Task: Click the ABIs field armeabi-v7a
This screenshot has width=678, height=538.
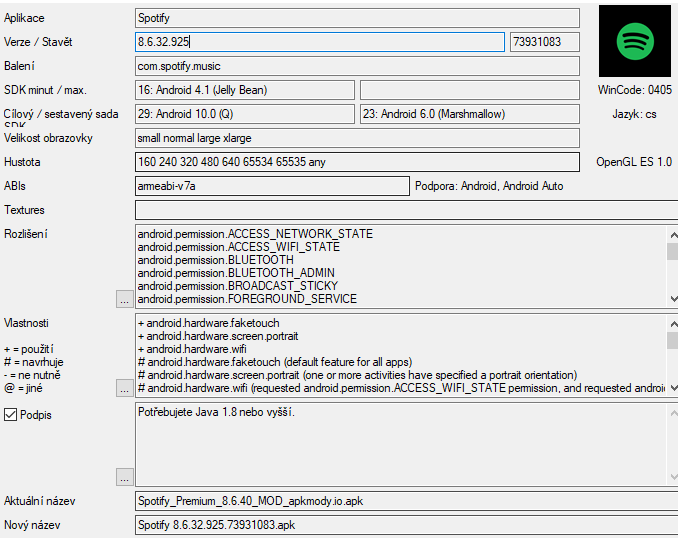Action: coord(272,186)
